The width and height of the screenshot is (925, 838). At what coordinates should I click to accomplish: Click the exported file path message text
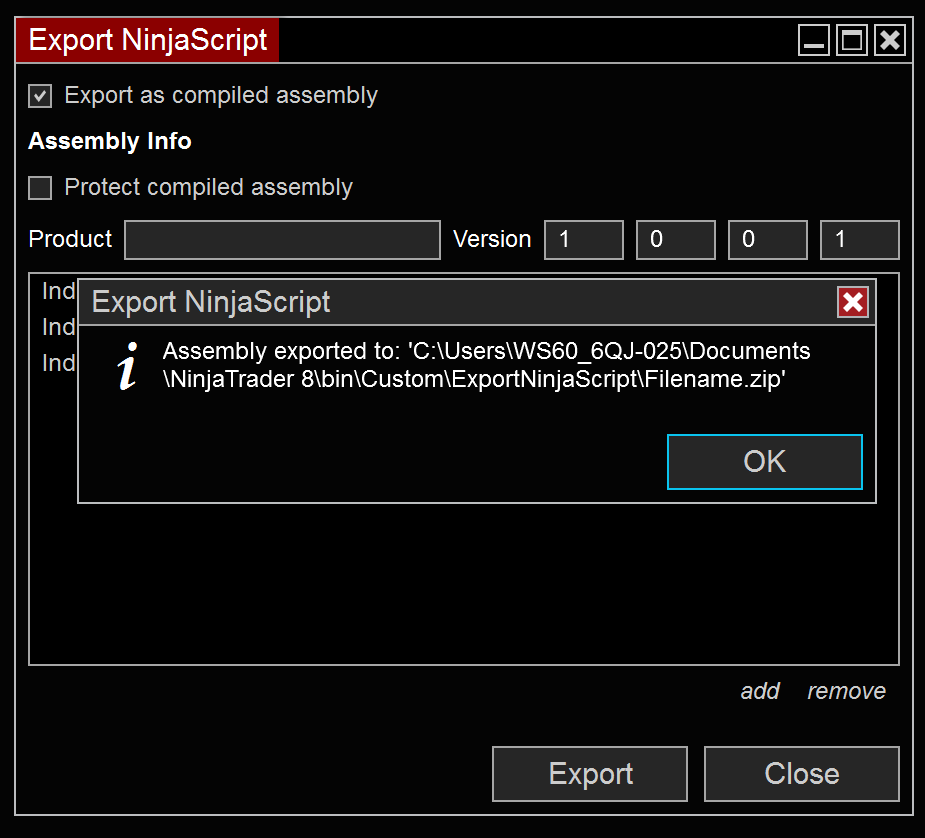point(486,365)
